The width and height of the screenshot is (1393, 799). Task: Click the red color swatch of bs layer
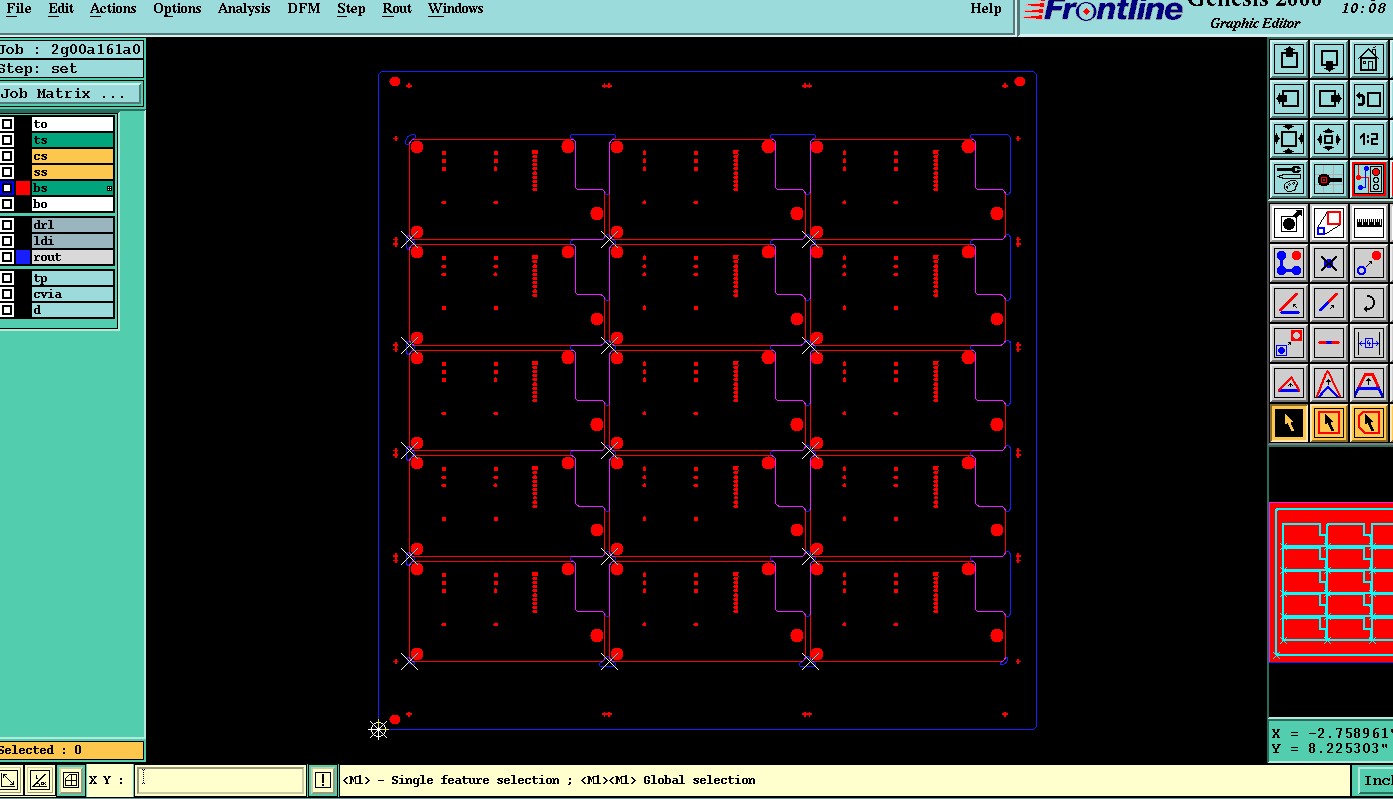[x=23, y=188]
